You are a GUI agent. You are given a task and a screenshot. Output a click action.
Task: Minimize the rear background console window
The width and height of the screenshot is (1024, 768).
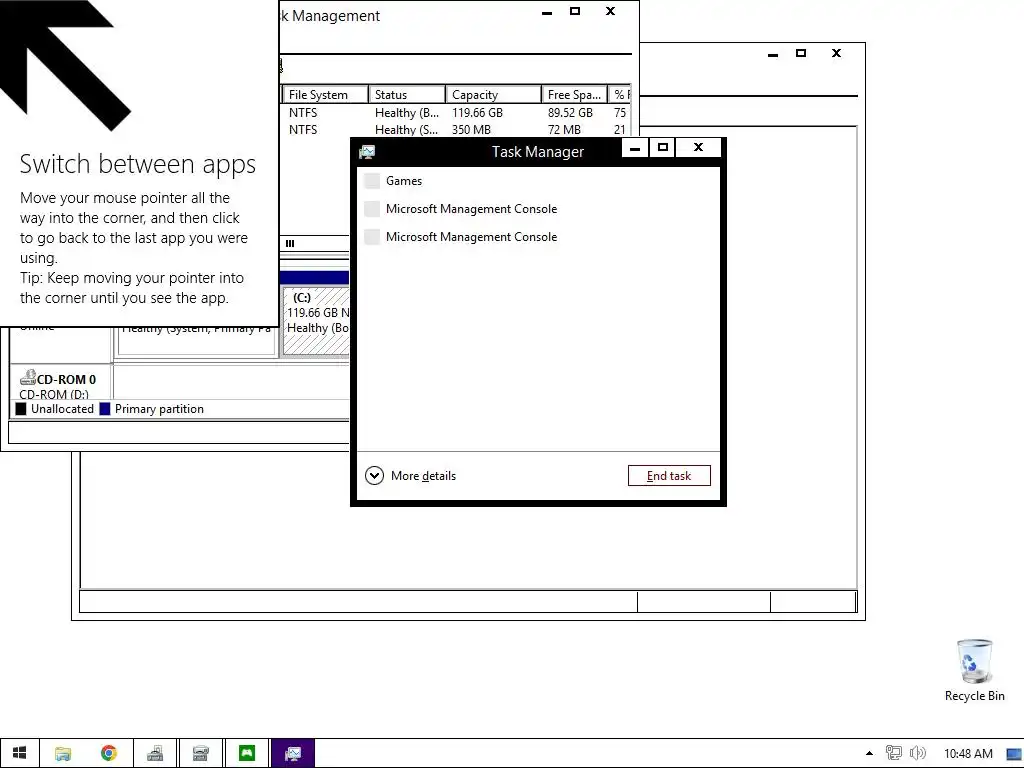773,54
